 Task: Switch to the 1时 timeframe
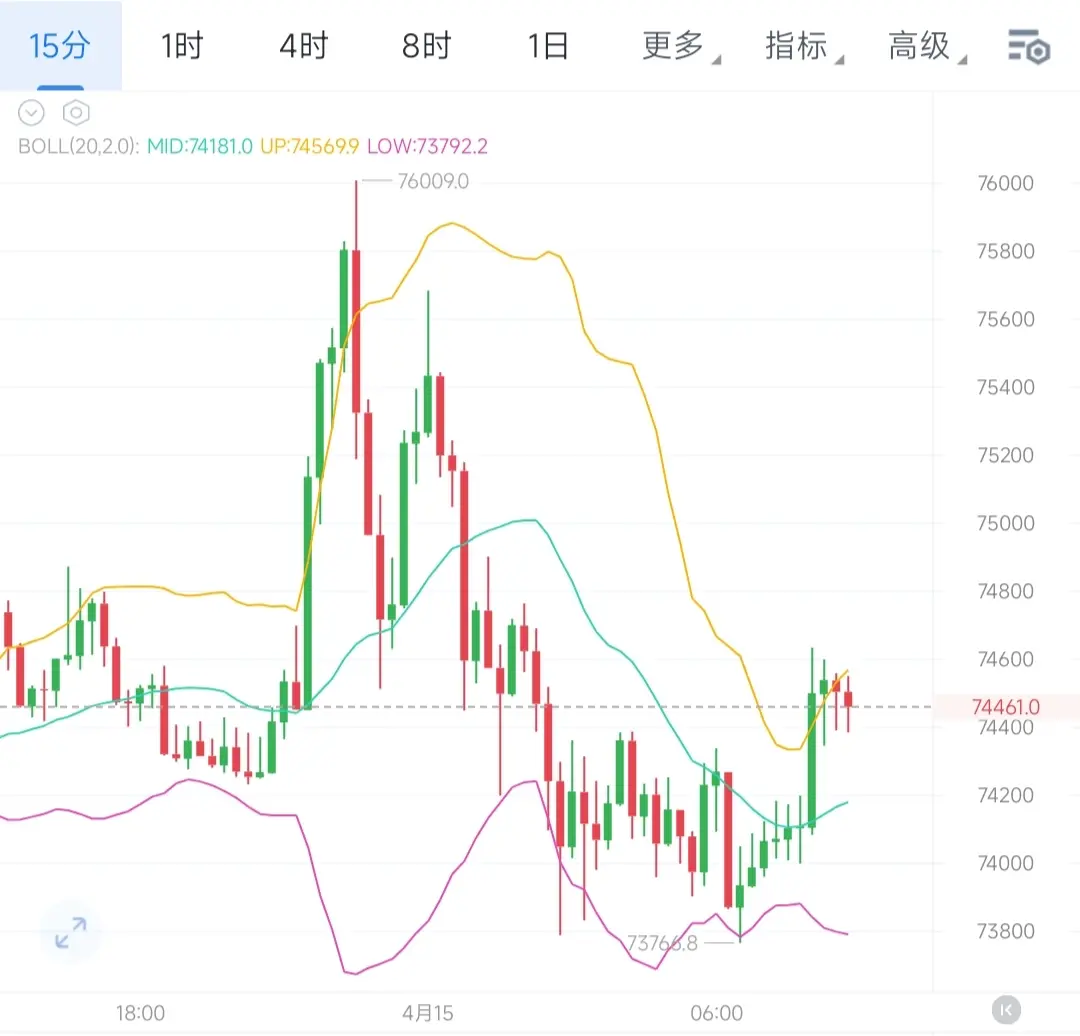tap(182, 46)
